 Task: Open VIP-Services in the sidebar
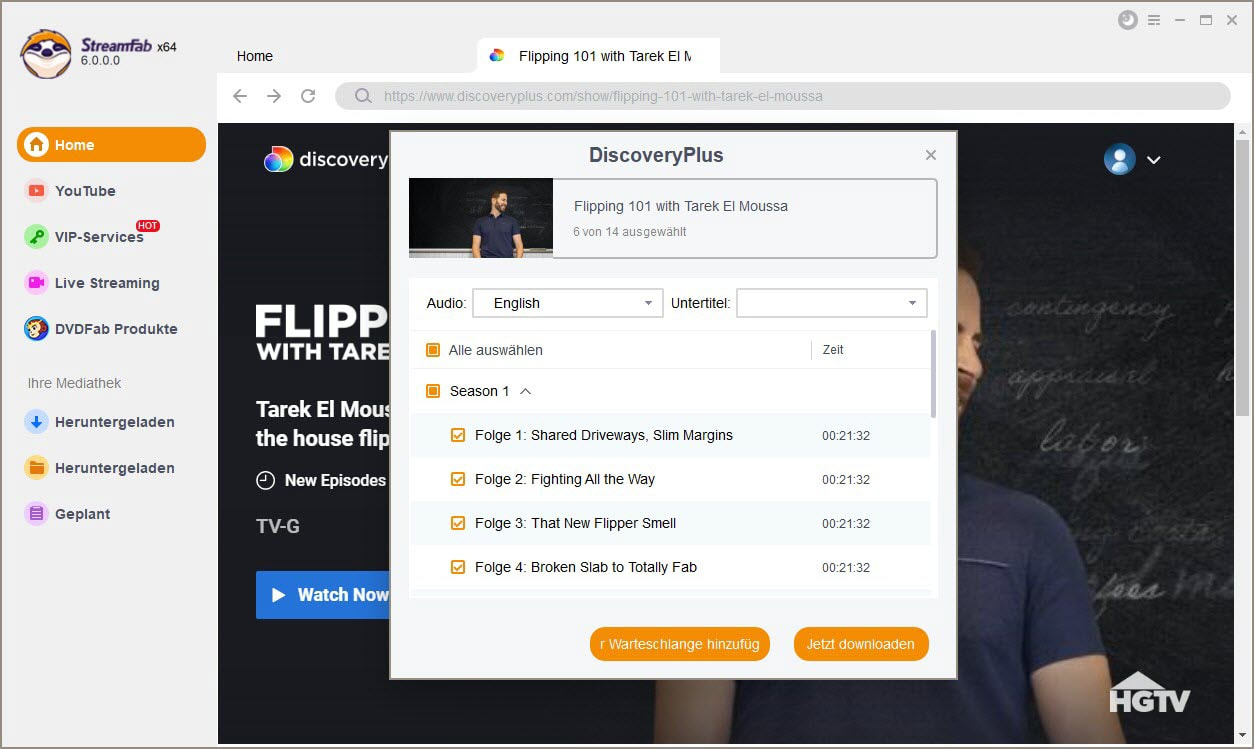(85, 237)
